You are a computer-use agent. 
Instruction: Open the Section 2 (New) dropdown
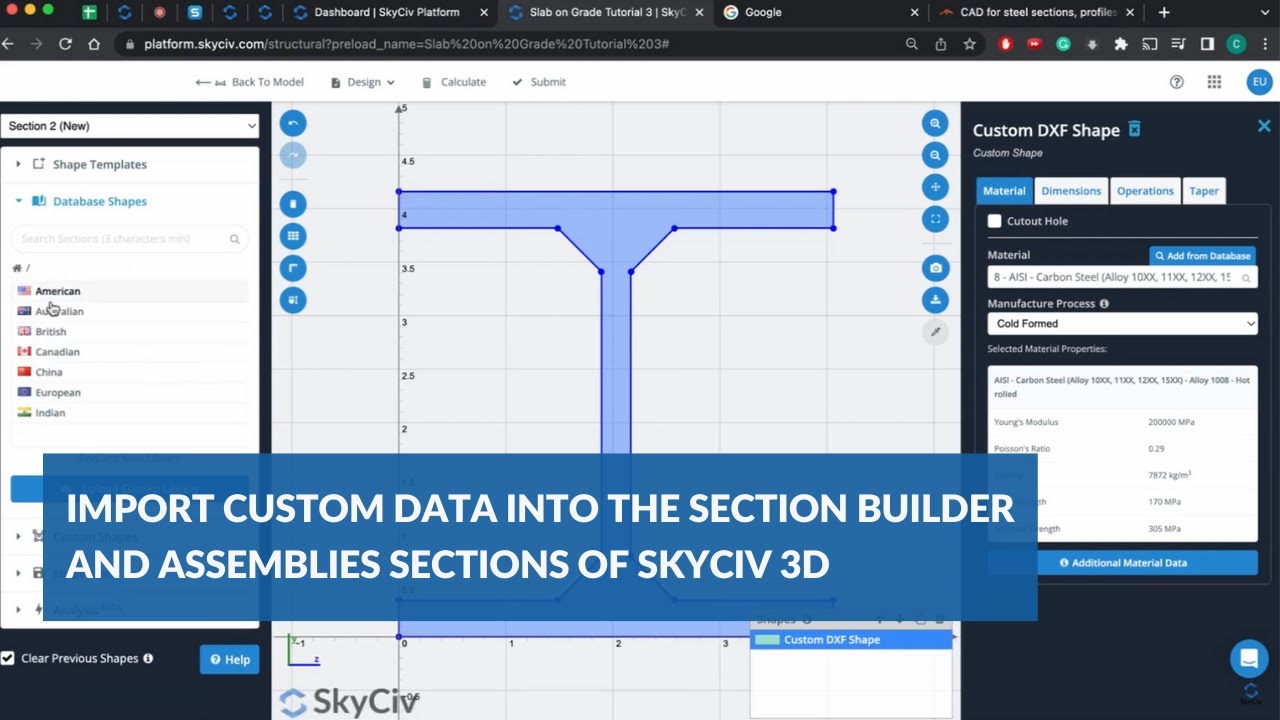130,126
